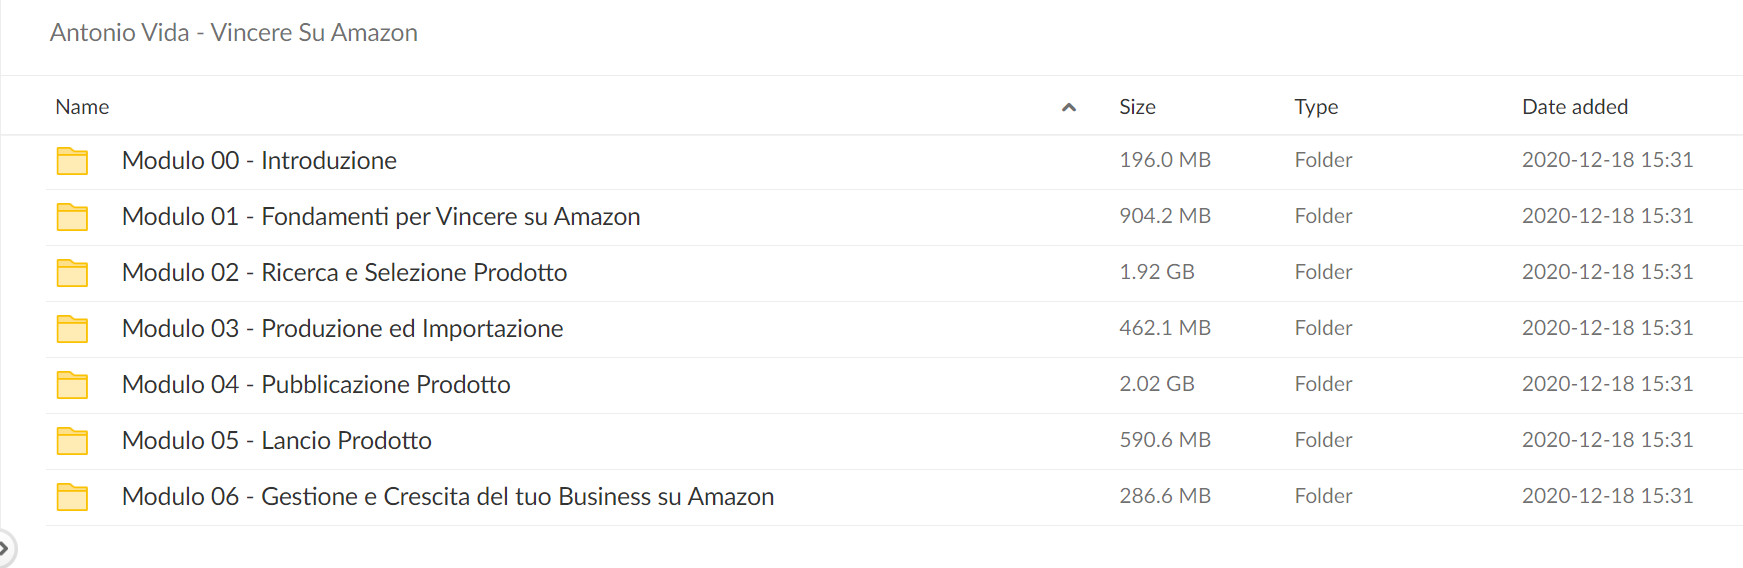Open Modulo 06 - Gestione e Crescita folder

448,497
